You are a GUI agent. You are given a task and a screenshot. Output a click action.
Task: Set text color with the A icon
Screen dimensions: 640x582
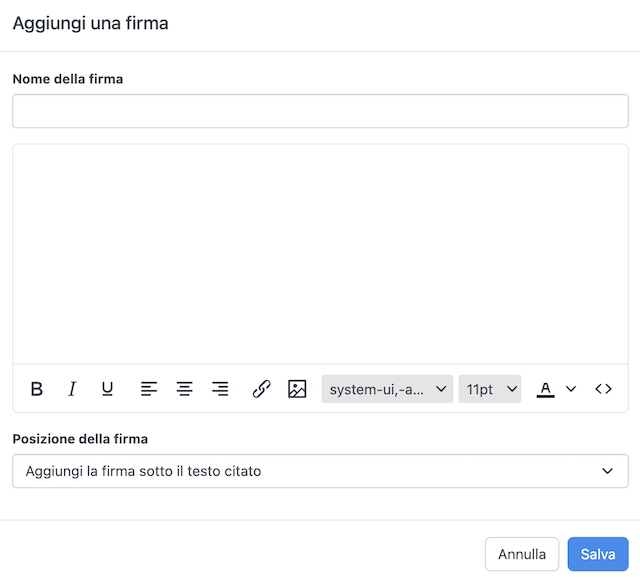coord(545,389)
